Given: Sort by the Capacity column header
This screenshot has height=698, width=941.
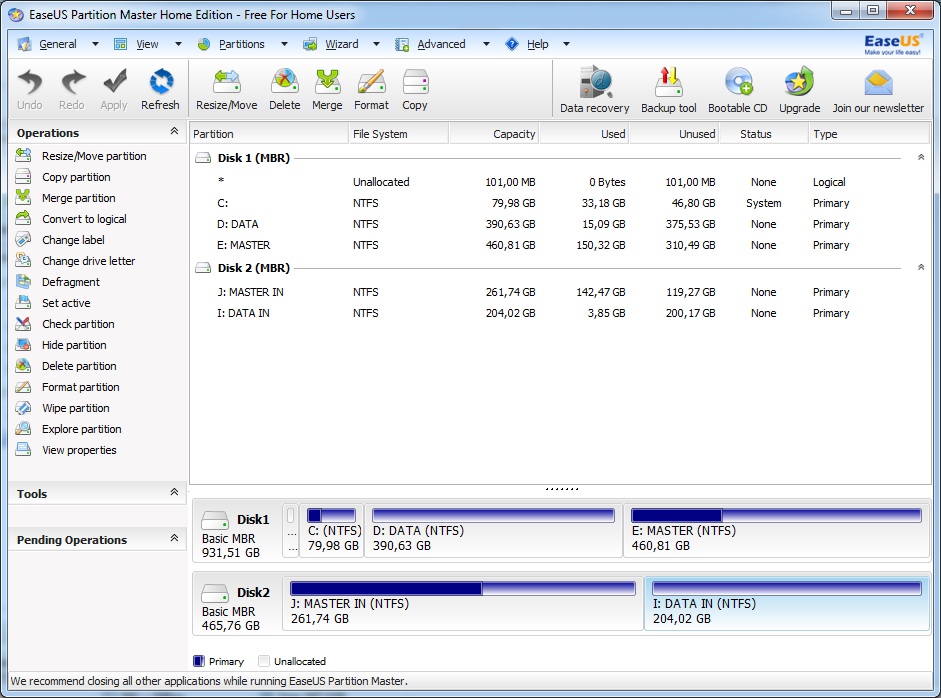Looking at the screenshot, I should point(493,134).
